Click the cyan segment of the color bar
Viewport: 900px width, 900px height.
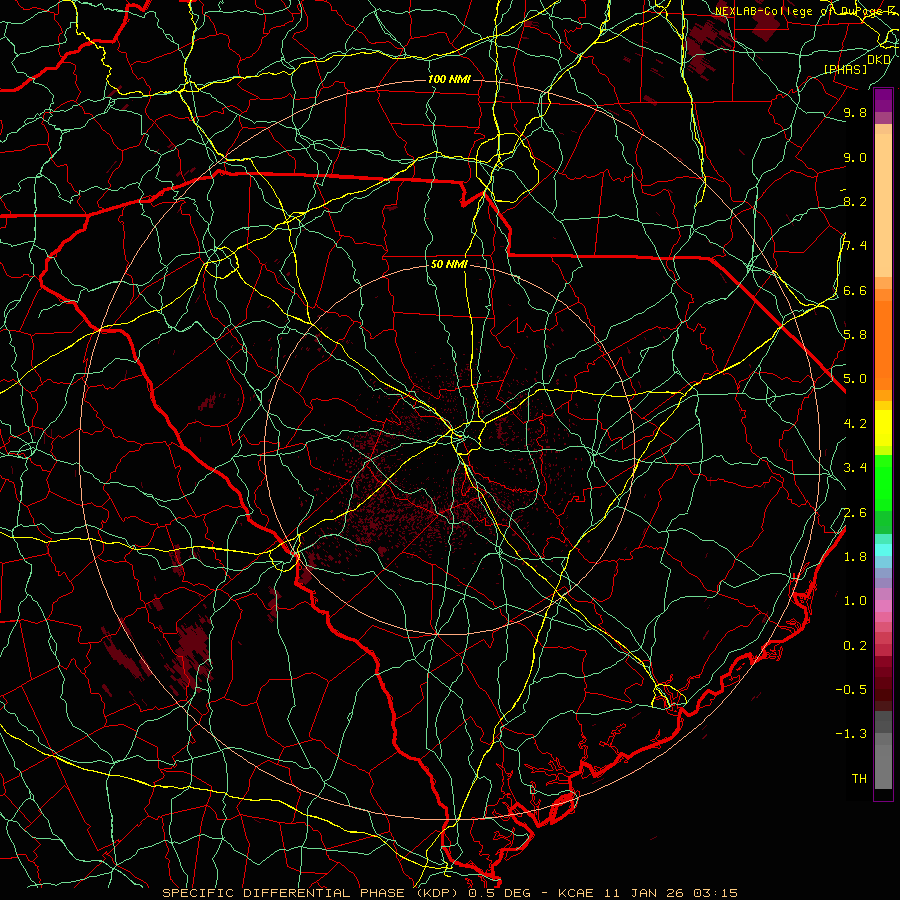pos(883,550)
